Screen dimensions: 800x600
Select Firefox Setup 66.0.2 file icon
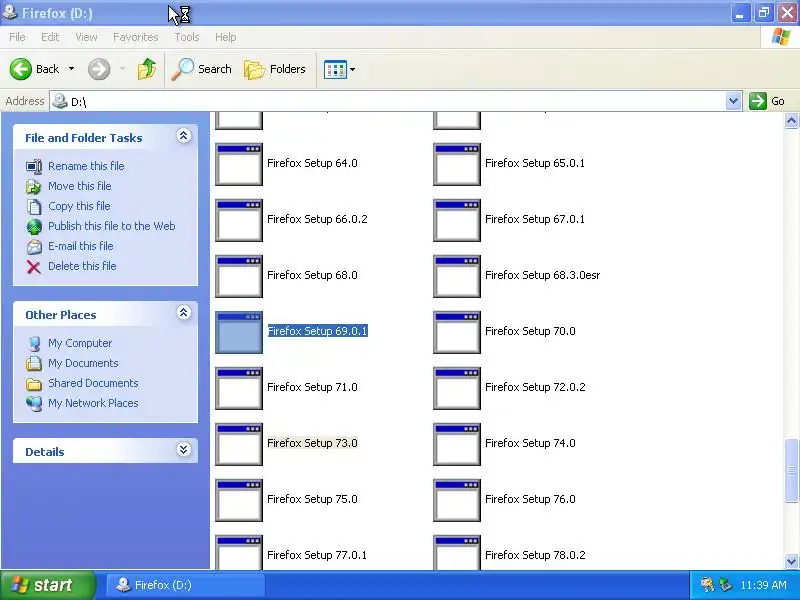click(x=239, y=220)
